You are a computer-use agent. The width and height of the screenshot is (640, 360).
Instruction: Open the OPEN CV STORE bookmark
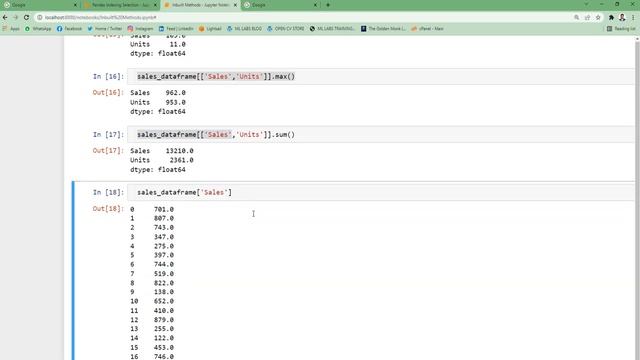(286, 29)
